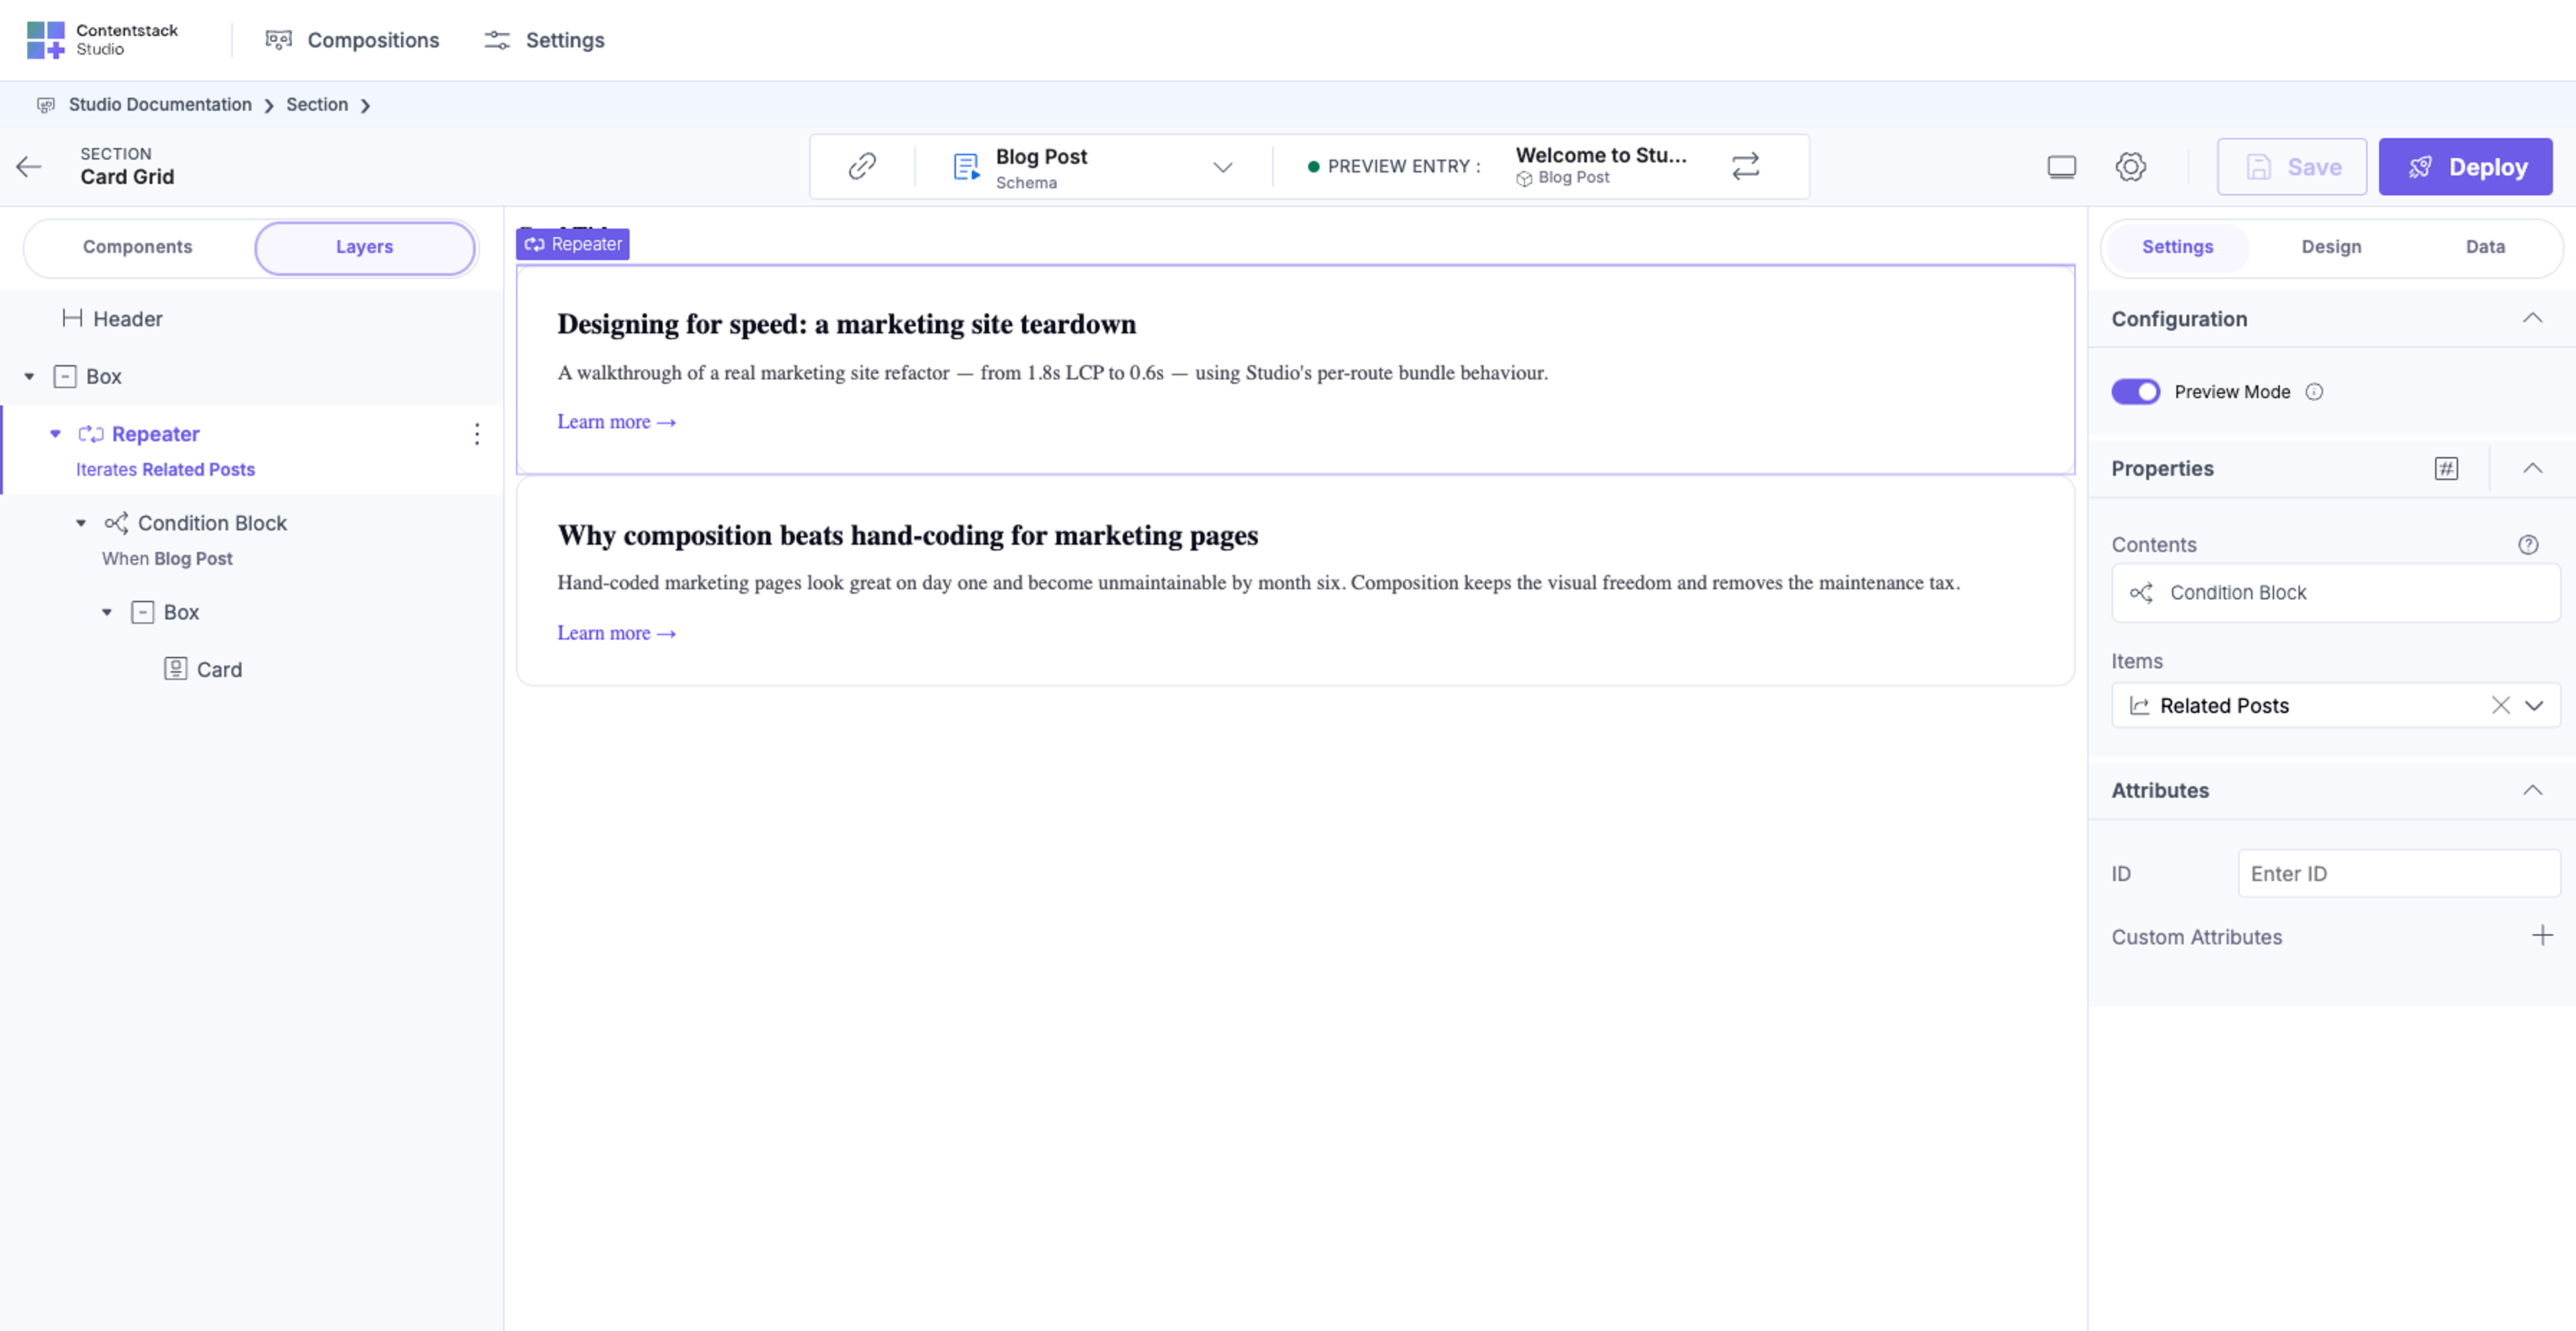2576x1331 pixels.
Task: Click the Enter ID input field
Action: pyautogui.click(x=2398, y=874)
